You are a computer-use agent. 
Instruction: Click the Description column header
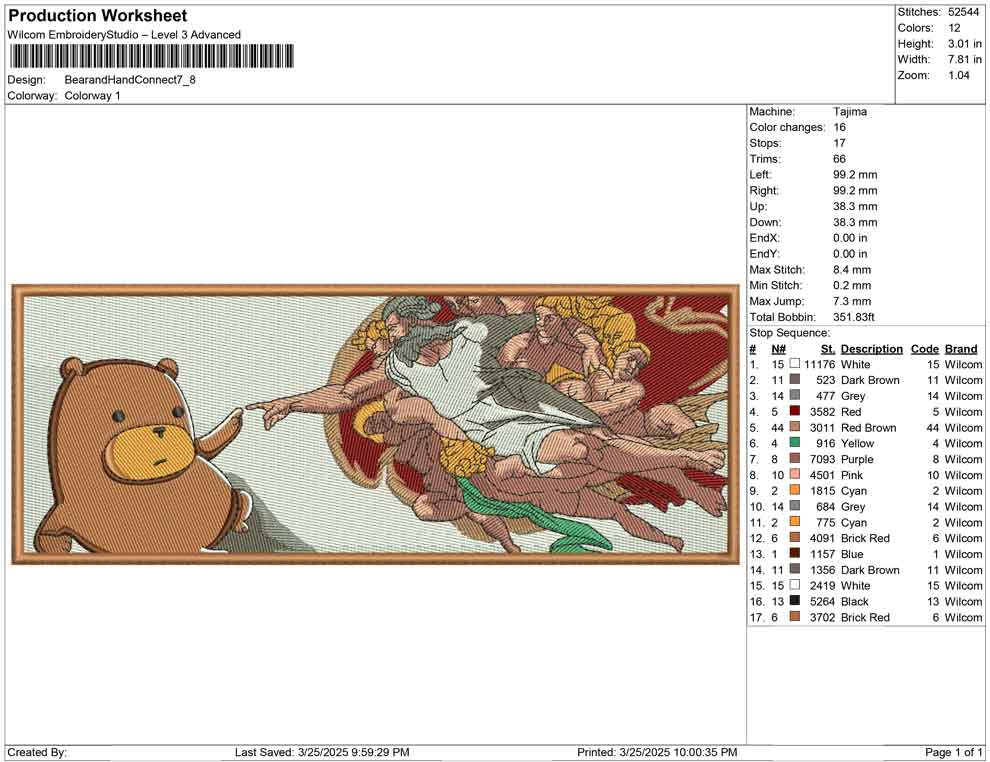[872, 349]
